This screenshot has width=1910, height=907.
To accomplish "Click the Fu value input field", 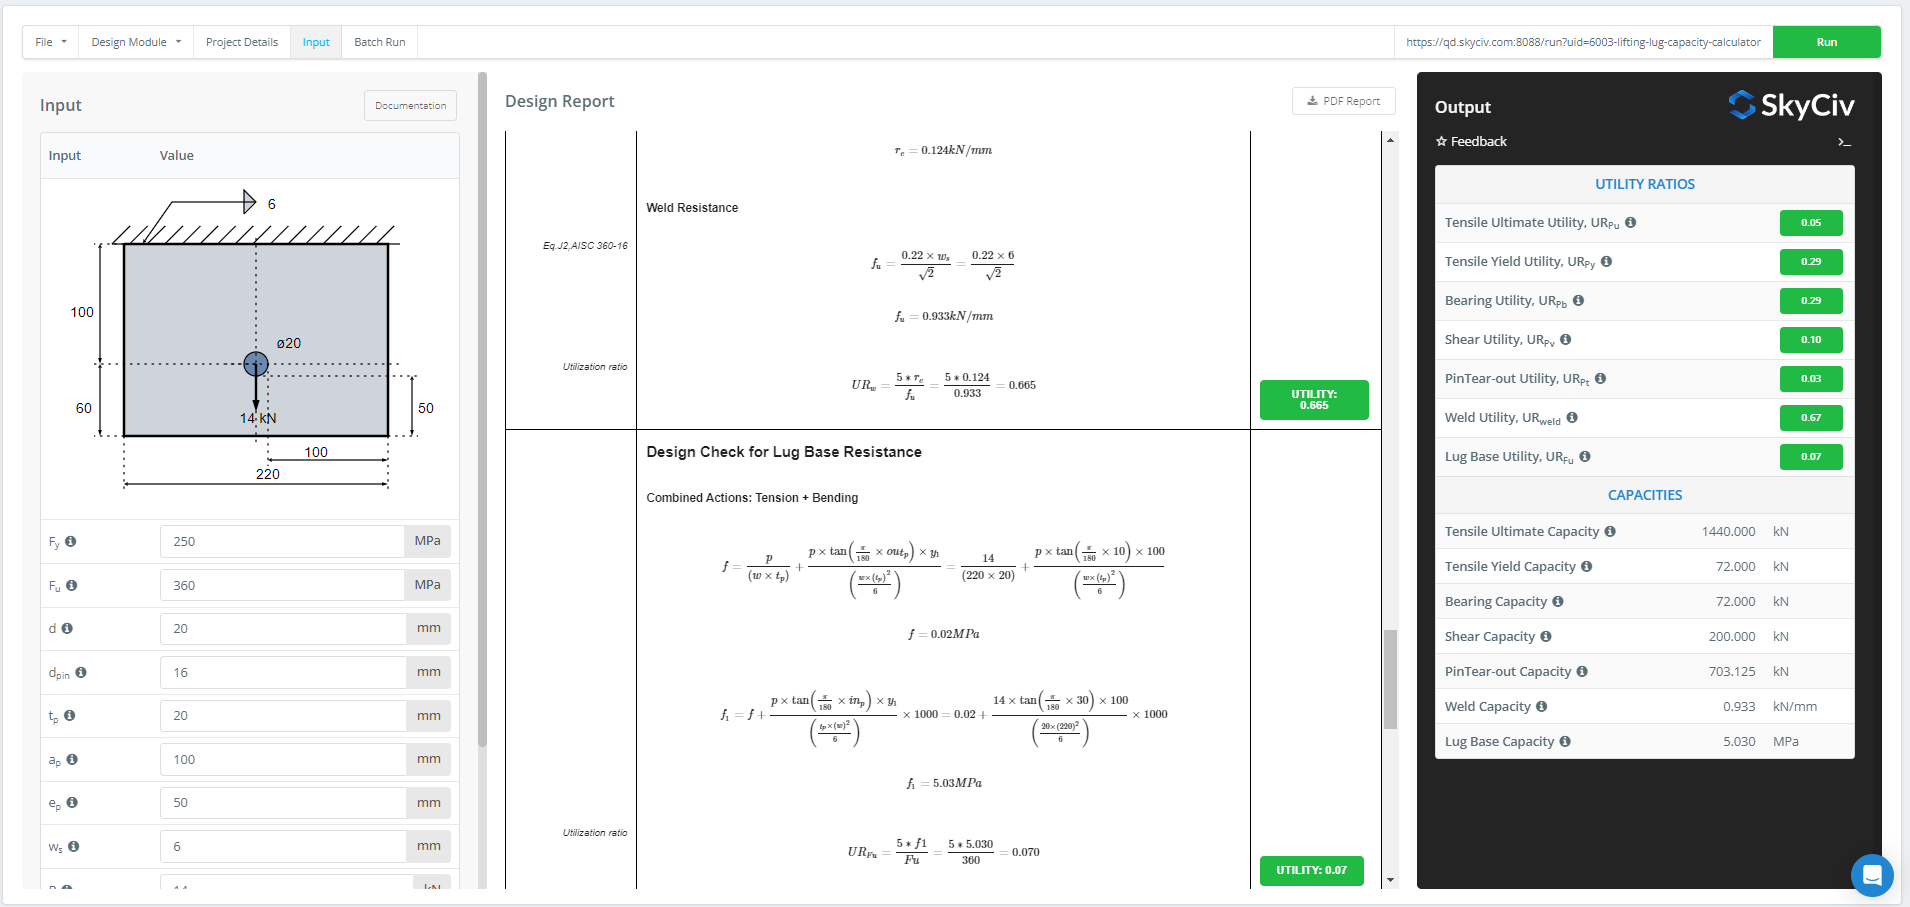I will 282,585.
